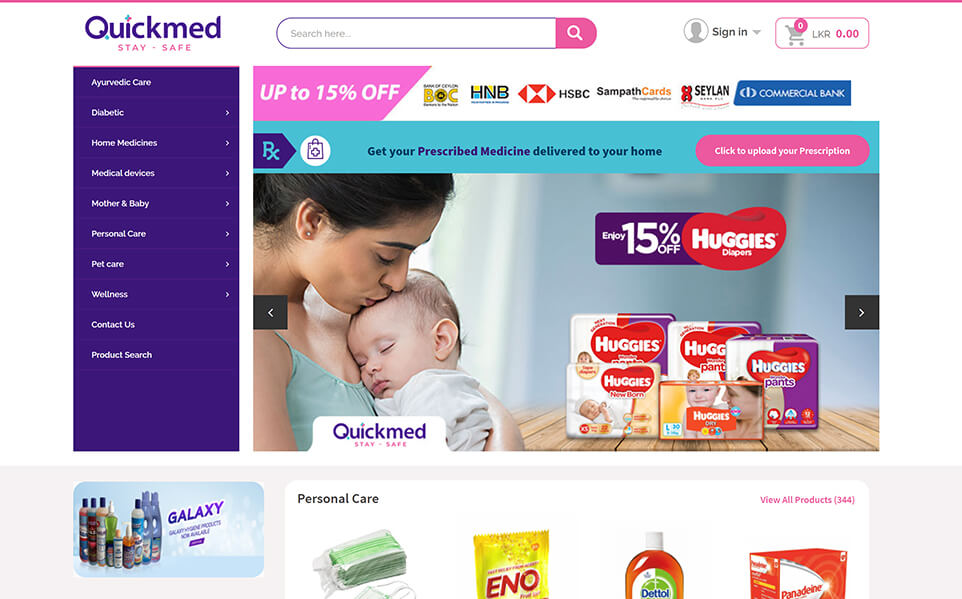Advance to next banner slide
Viewport: 962px width, 599px height.
click(x=861, y=312)
